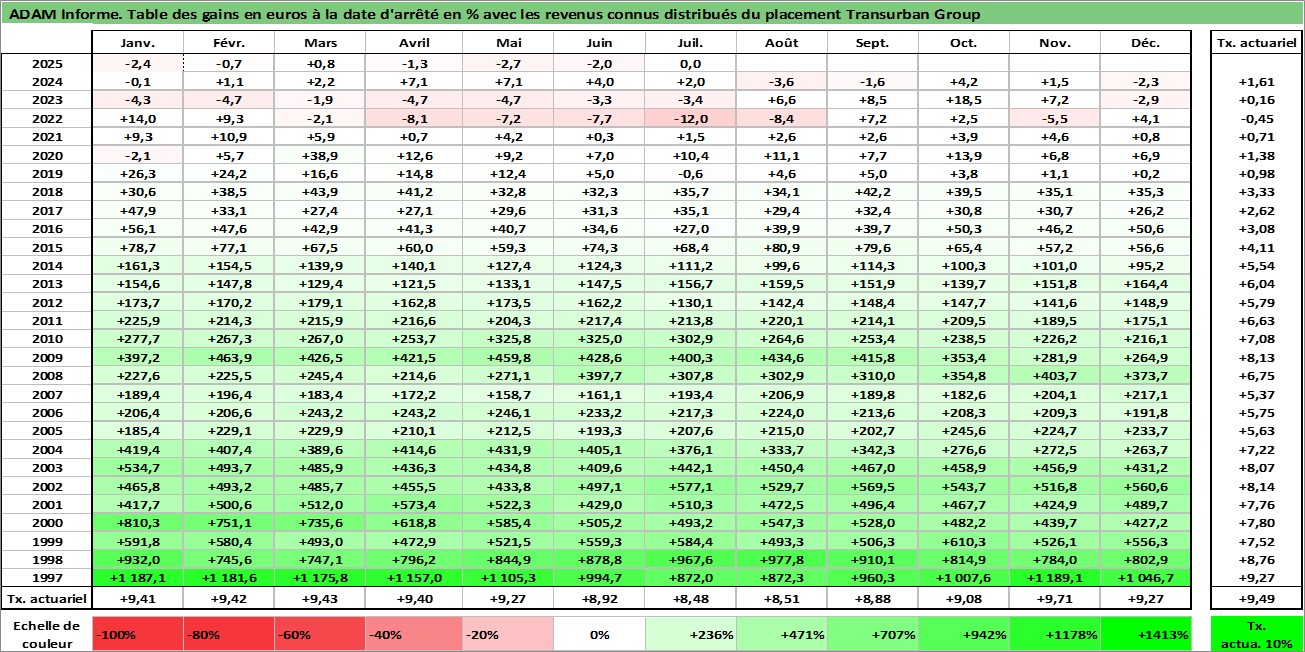The height and width of the screenshot is (652, 1305).
Task: Click the +1178% green swatch
Action: tap(1054, 633)
